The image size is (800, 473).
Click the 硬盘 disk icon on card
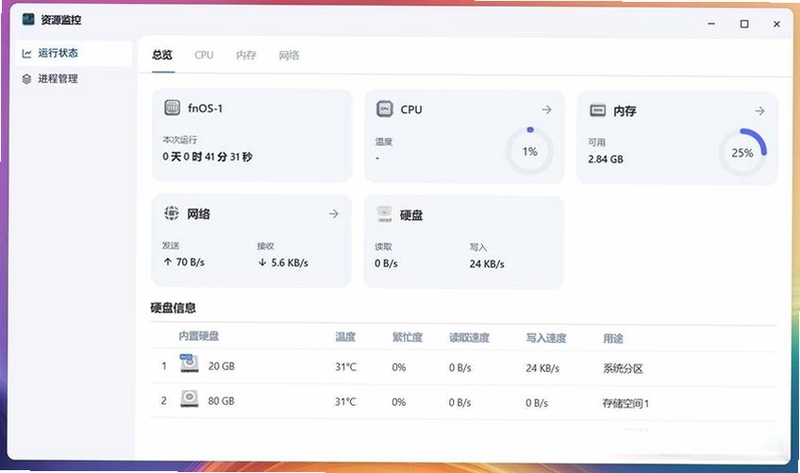click(x=384, y=214)
